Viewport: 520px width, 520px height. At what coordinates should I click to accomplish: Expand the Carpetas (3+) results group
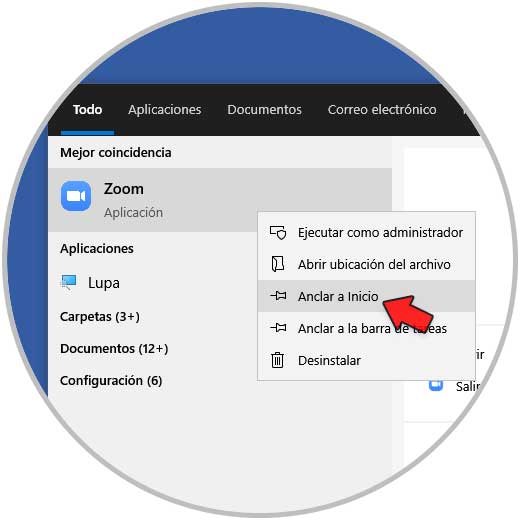click(x=100, y=317)
